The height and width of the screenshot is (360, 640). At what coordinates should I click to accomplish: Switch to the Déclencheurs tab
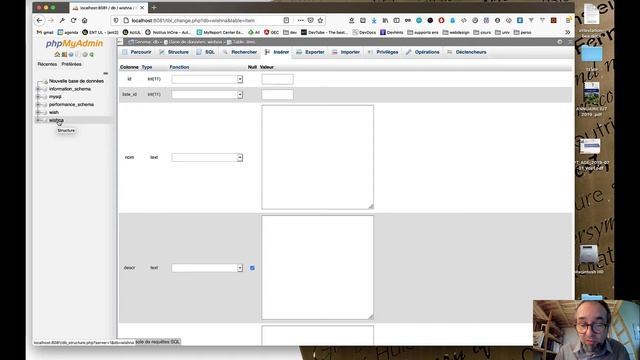coord(467,52)
